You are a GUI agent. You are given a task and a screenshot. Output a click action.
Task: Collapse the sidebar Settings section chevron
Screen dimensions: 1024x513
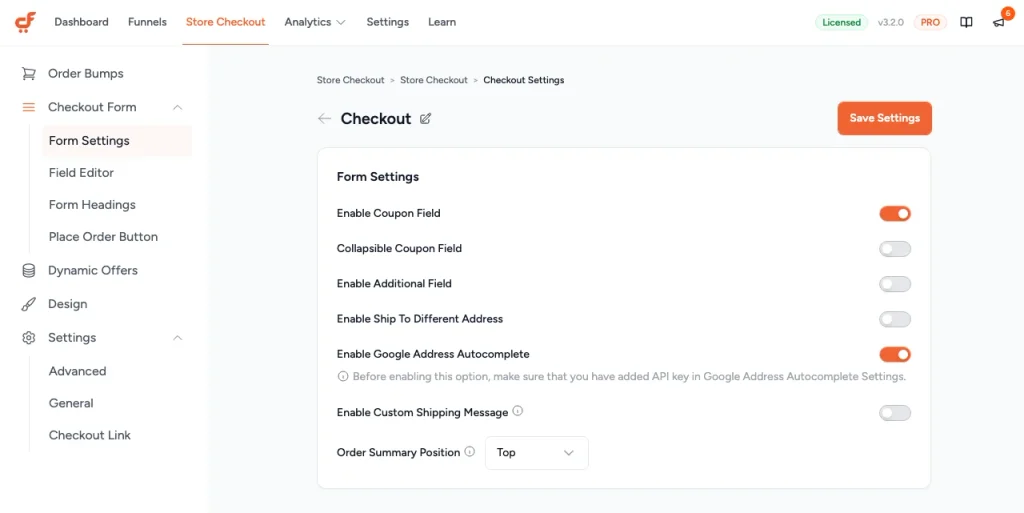click(x=177, y=338)
